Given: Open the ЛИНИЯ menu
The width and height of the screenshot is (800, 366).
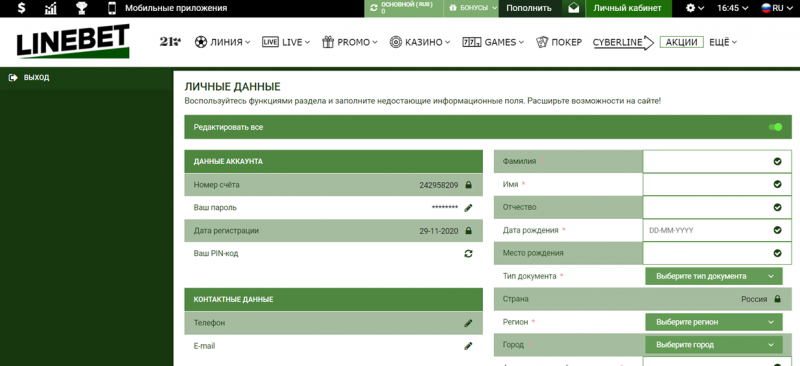Looking at the screenshot, I should 222,42.
